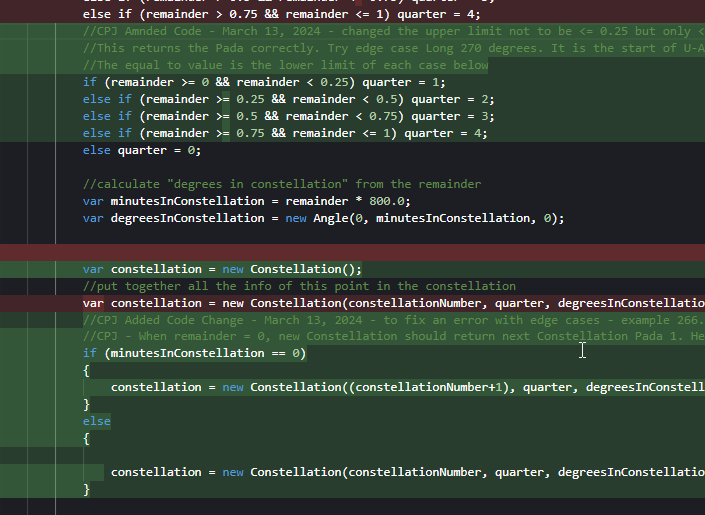This screenshot has height=515, width=705.
Task: Click the line with 'Constellation((constellationNumber+1)'
Action: pos(407,387)
